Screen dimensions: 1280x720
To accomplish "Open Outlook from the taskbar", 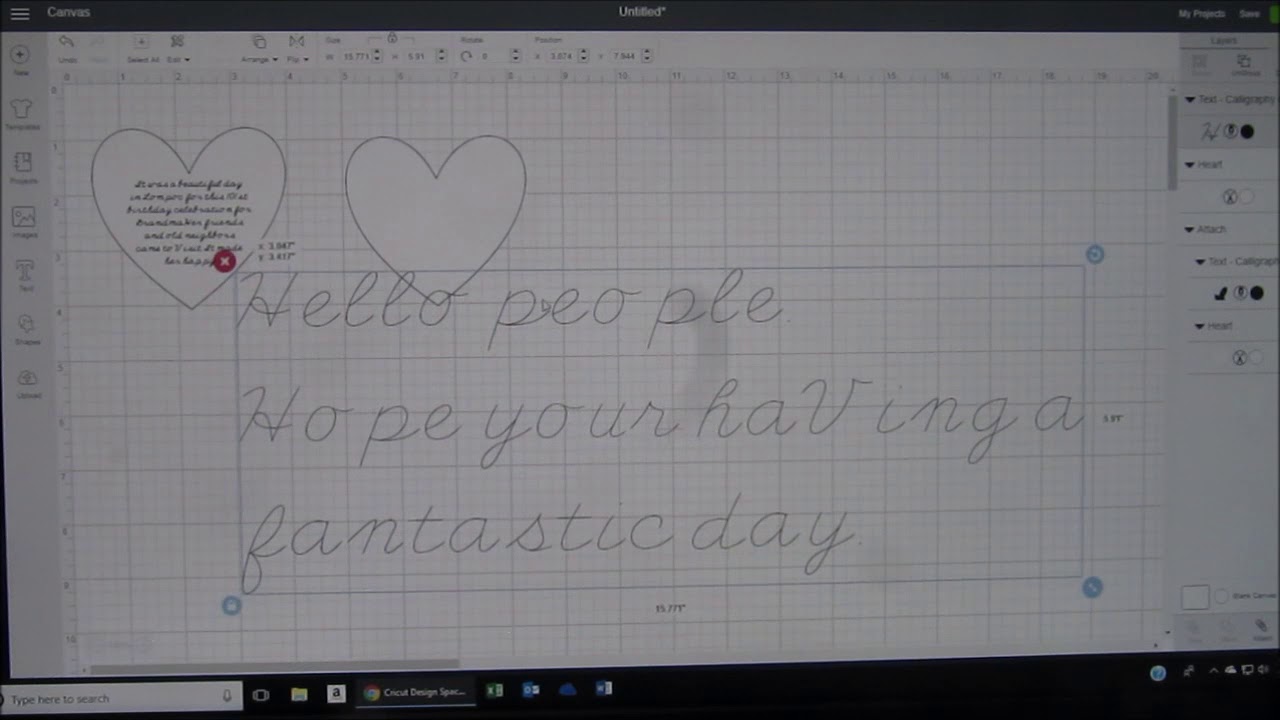I will click(531, 690).
